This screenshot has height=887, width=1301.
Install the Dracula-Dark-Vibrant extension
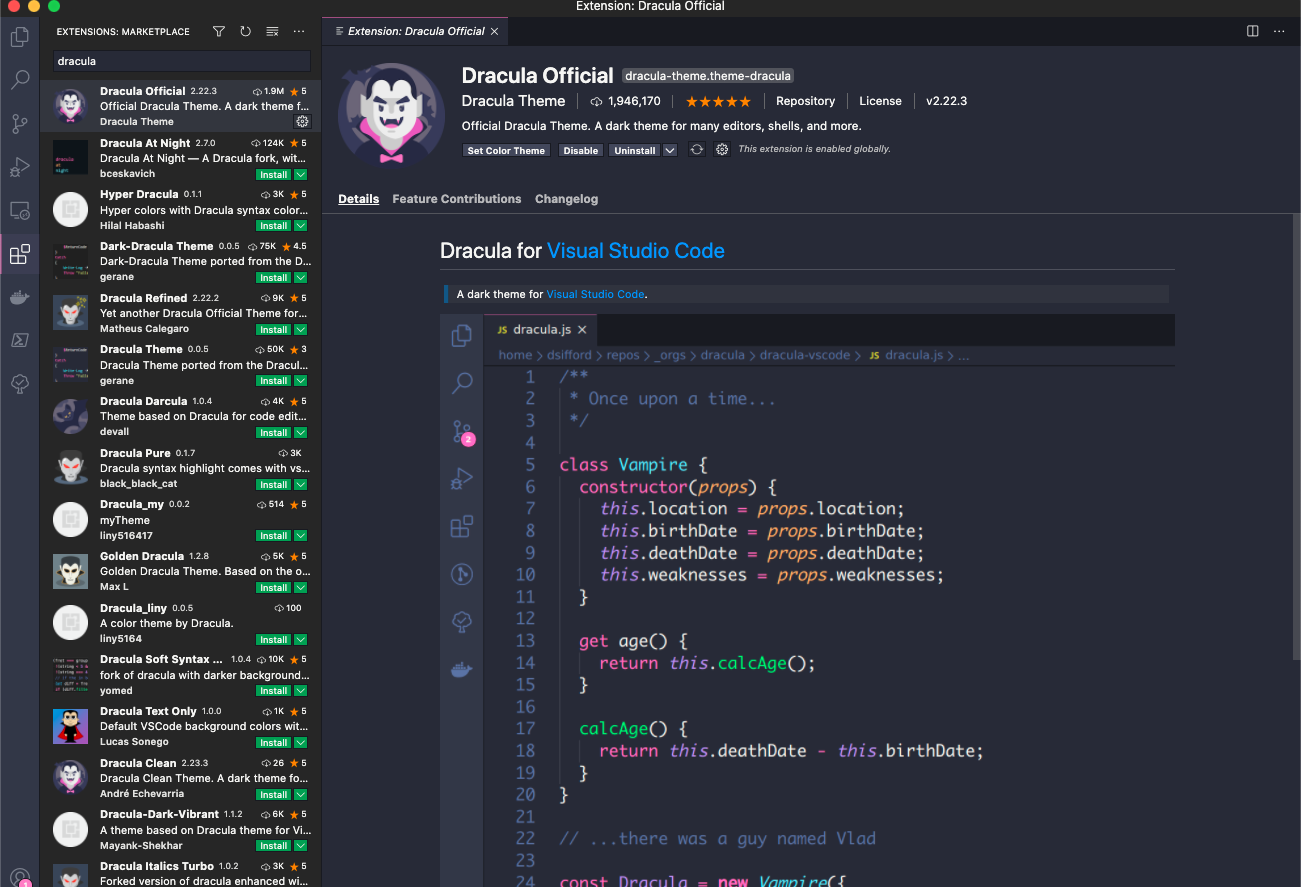coord(274,846)
